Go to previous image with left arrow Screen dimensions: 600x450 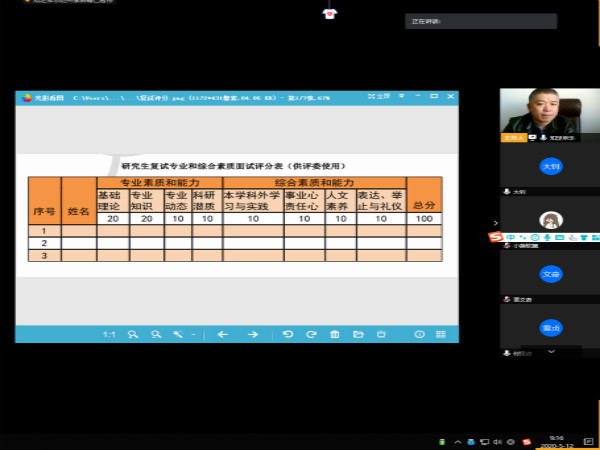tap(223, 334)
